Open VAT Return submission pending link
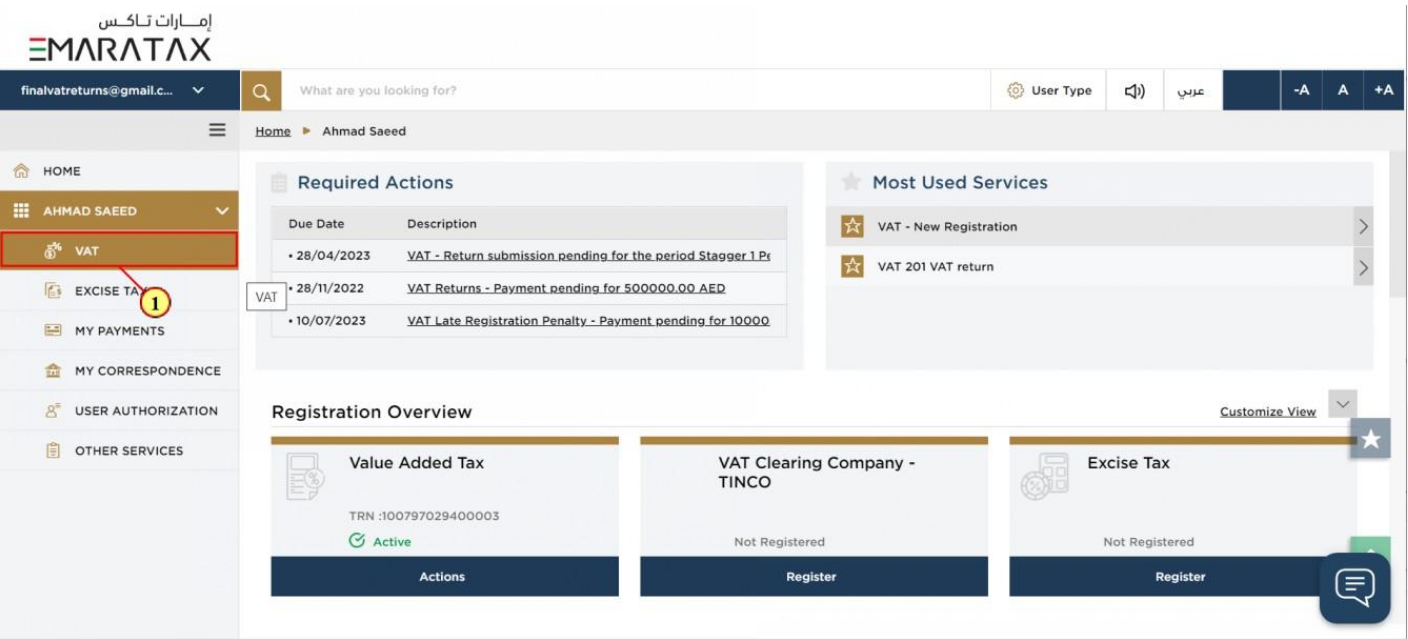1408x639 pixels. point(588,255)
